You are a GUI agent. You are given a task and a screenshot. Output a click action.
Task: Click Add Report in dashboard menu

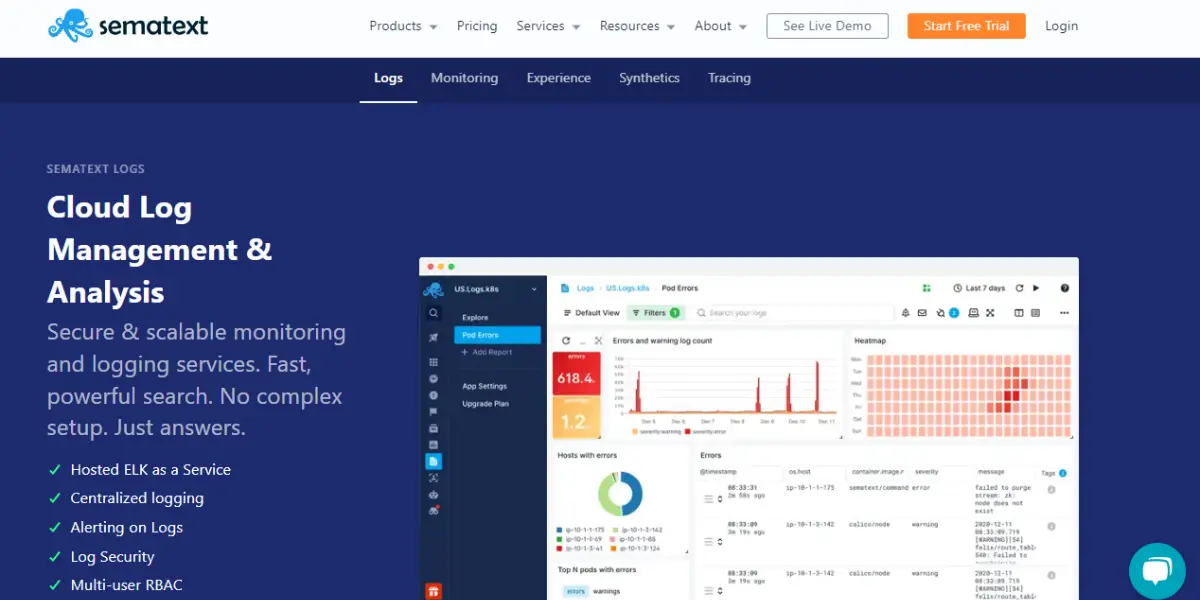click(x=487, y=352)
